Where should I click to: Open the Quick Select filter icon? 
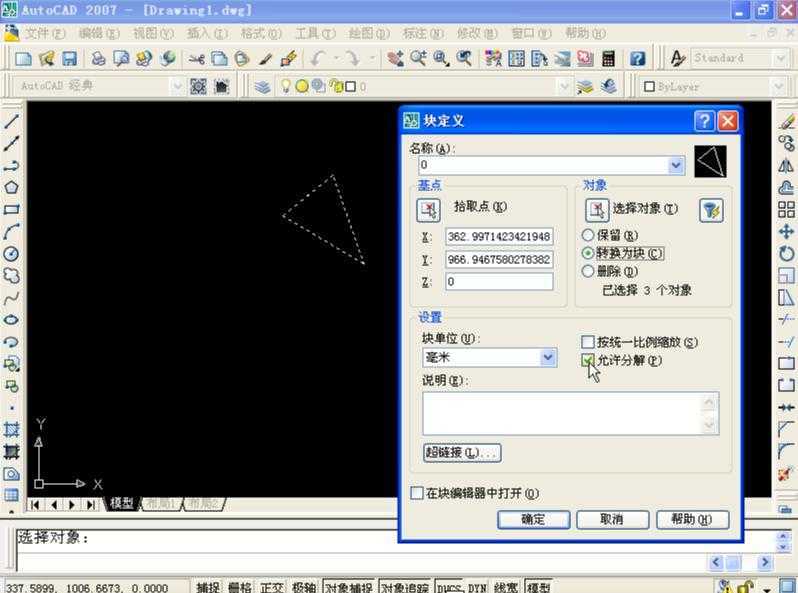[x=711, y=210]
